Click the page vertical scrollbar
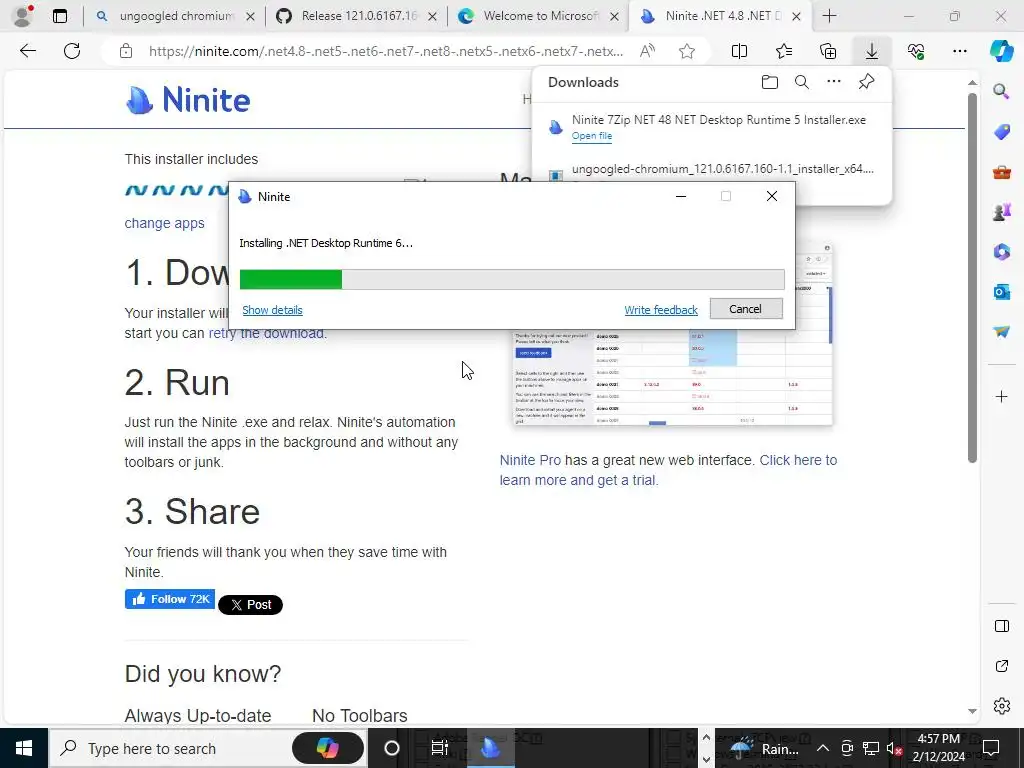Viewport: 1024px width, 768px height. tap(972, 278)
